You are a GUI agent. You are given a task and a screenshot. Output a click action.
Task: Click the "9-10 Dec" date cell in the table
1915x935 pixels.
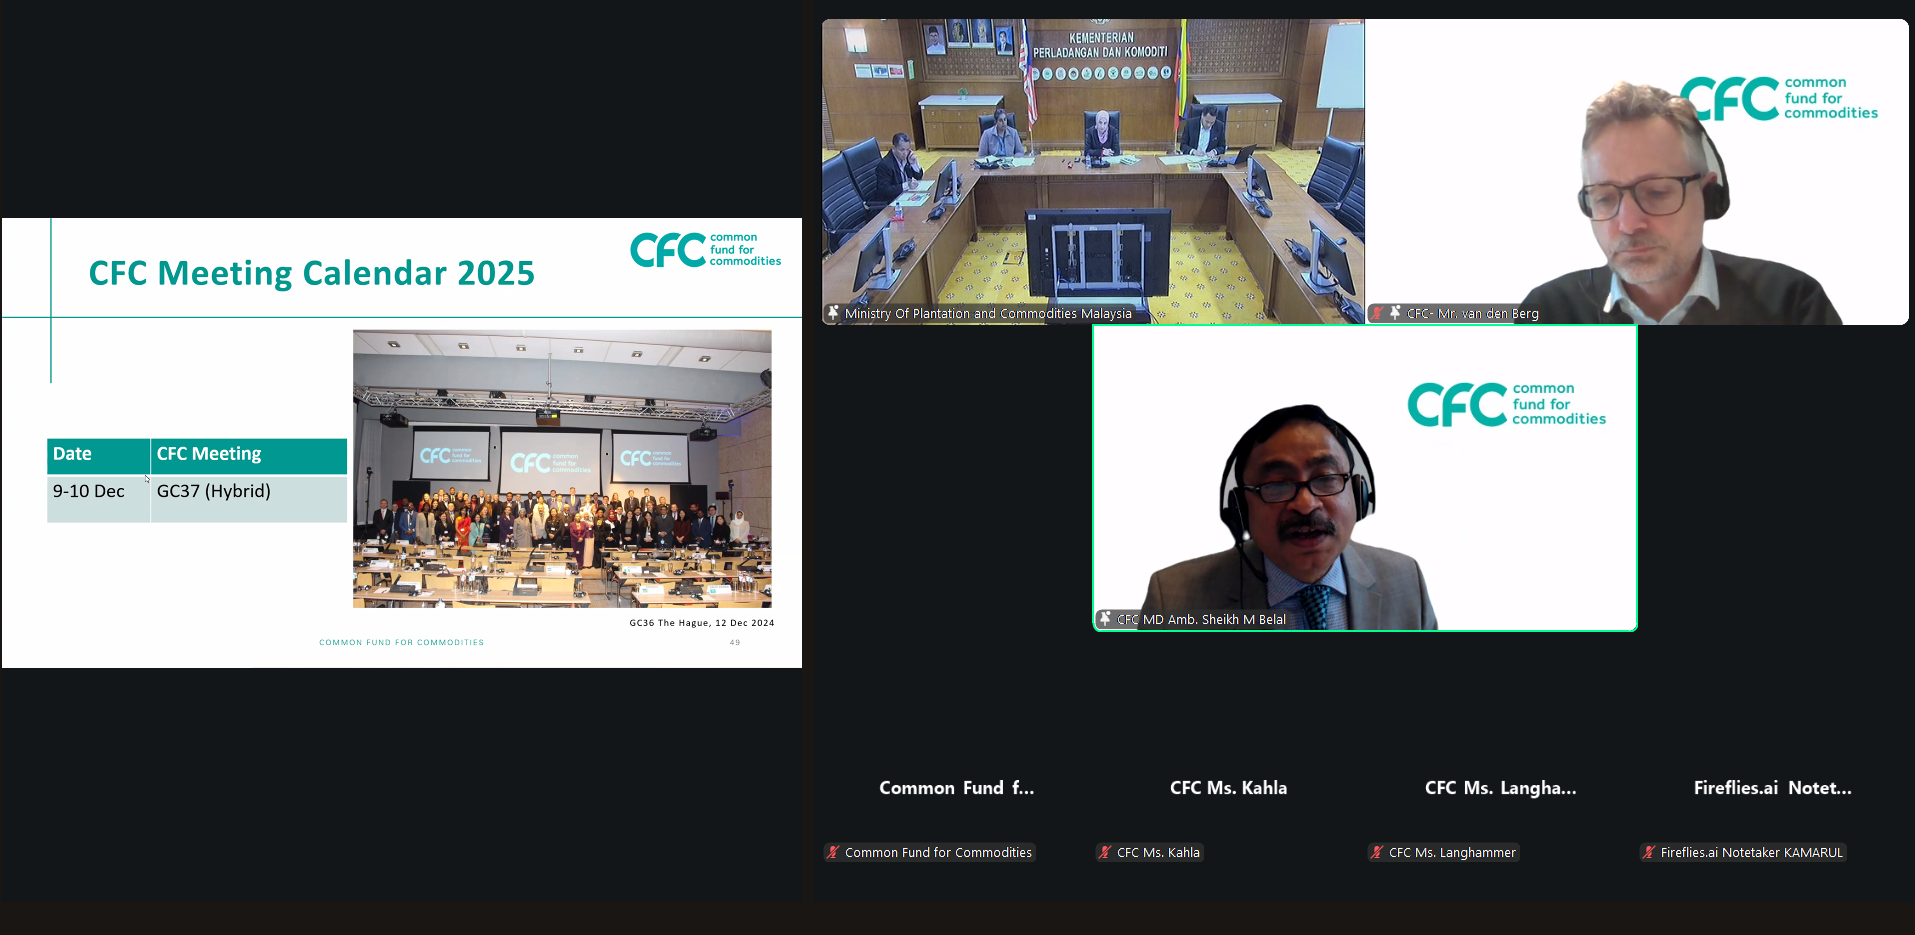[x=89, y=491]
